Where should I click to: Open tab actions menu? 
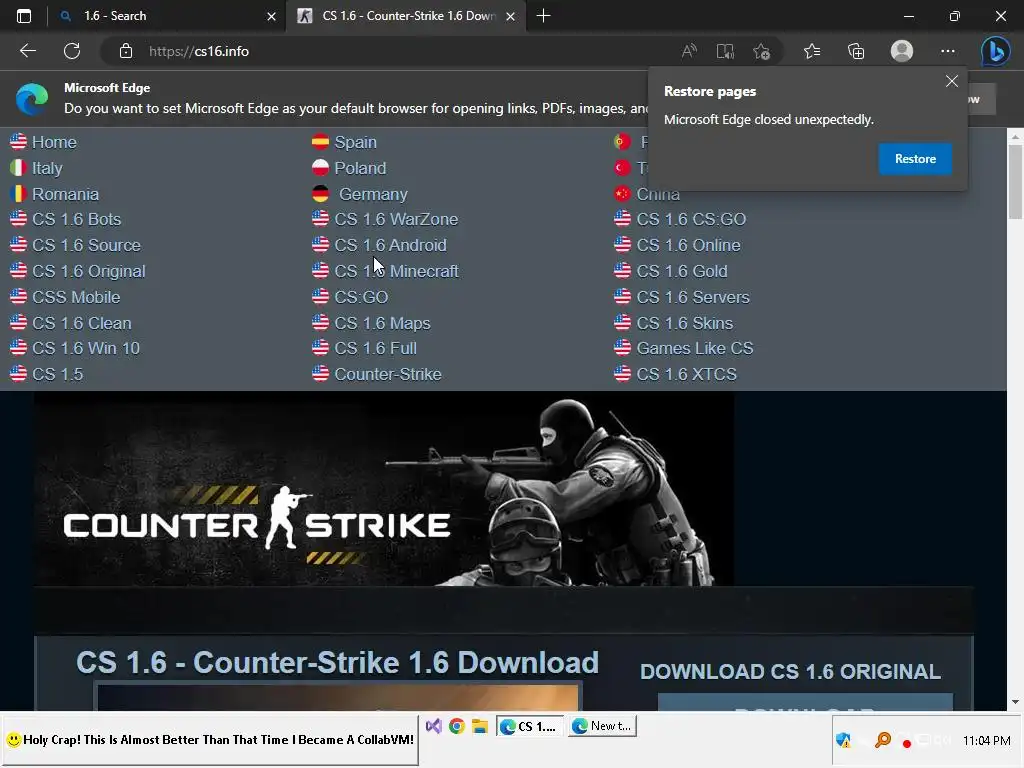[x=24, y=16]
